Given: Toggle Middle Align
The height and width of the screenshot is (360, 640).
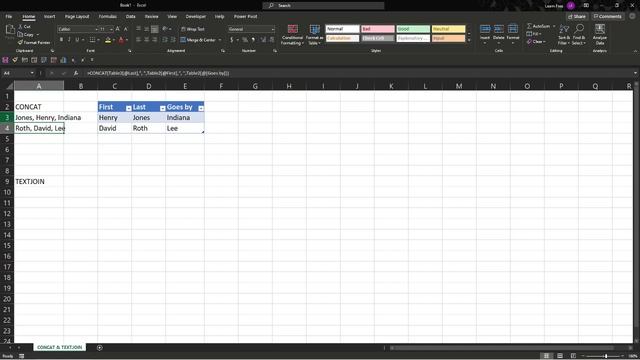Looking at the screenshot, I should coord(146,29).
